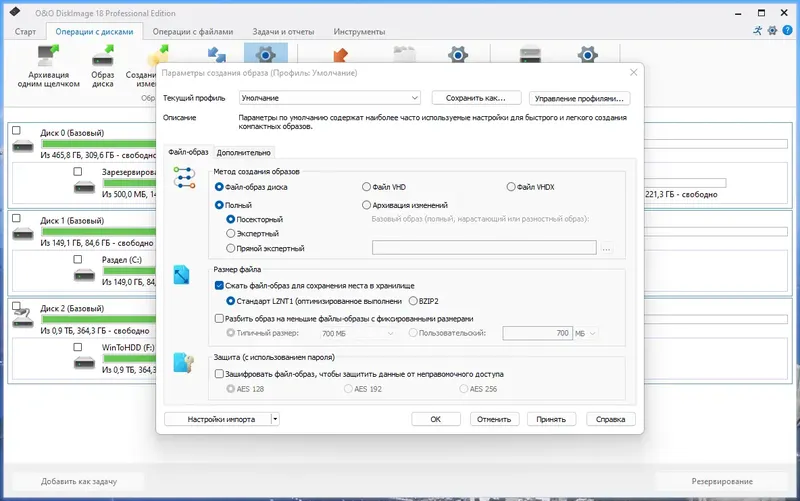The height and width of the screenshot is (501, 800).
Task: Click the Отменить button
Action: (494, 419)
